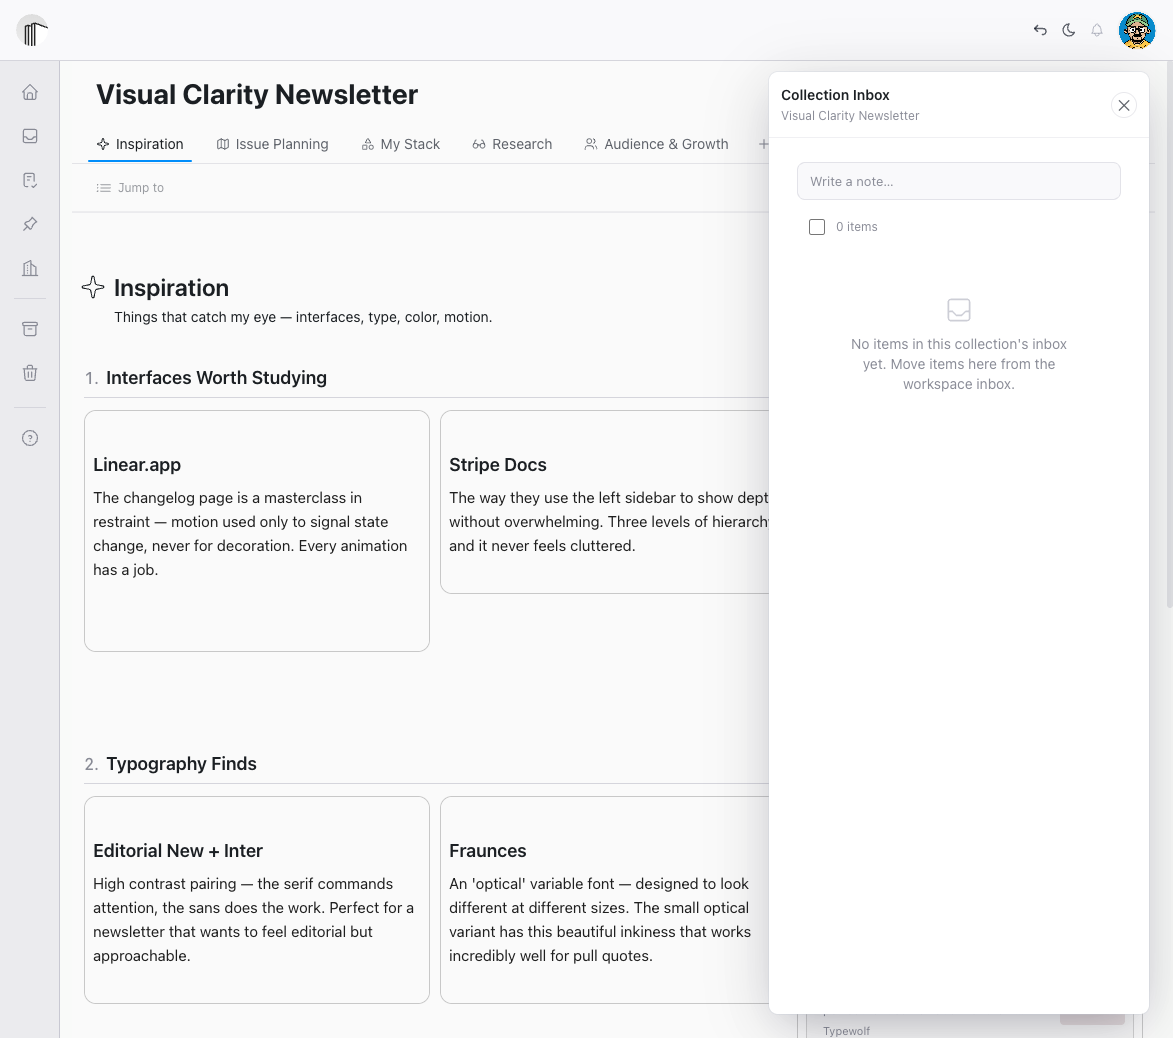Toggle the 0 items select-all checkbox

[817, 227]
